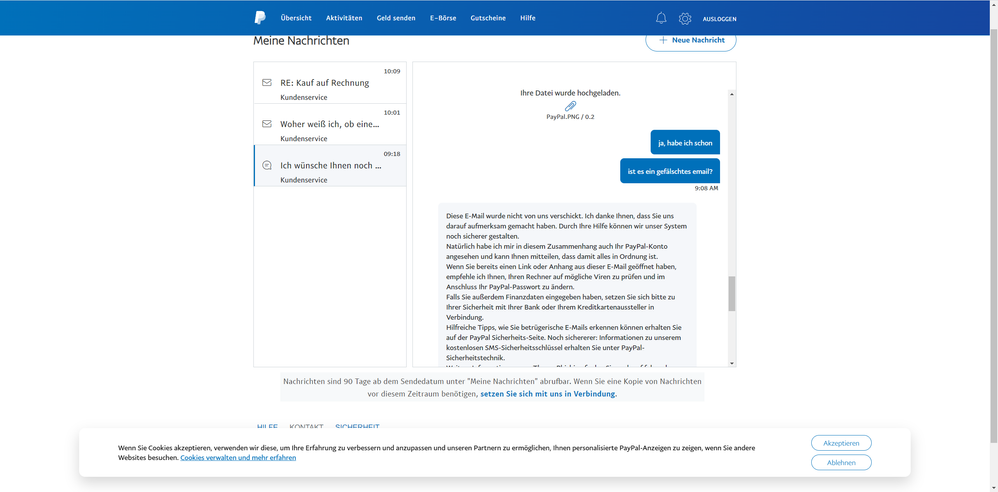Open Geld senden page
Image resolution: width=998 pixels, height=492 pixels.
pos(396,18)
